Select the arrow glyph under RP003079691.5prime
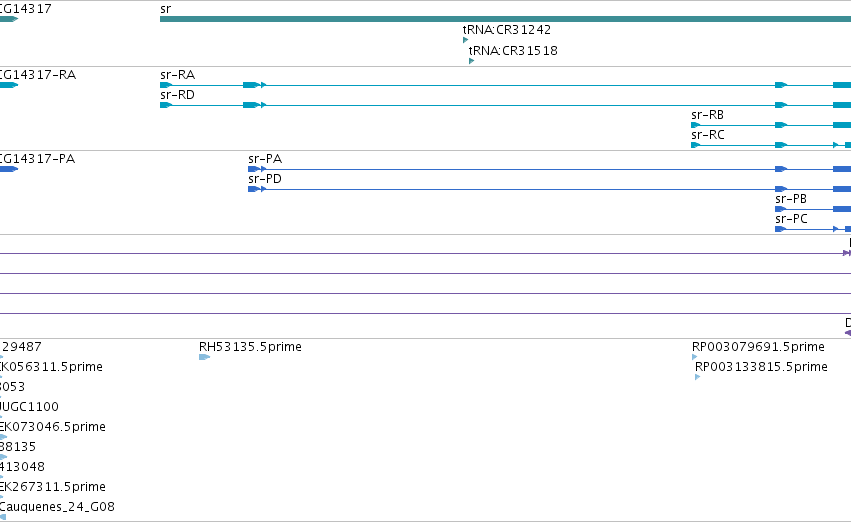 (694, 357)
